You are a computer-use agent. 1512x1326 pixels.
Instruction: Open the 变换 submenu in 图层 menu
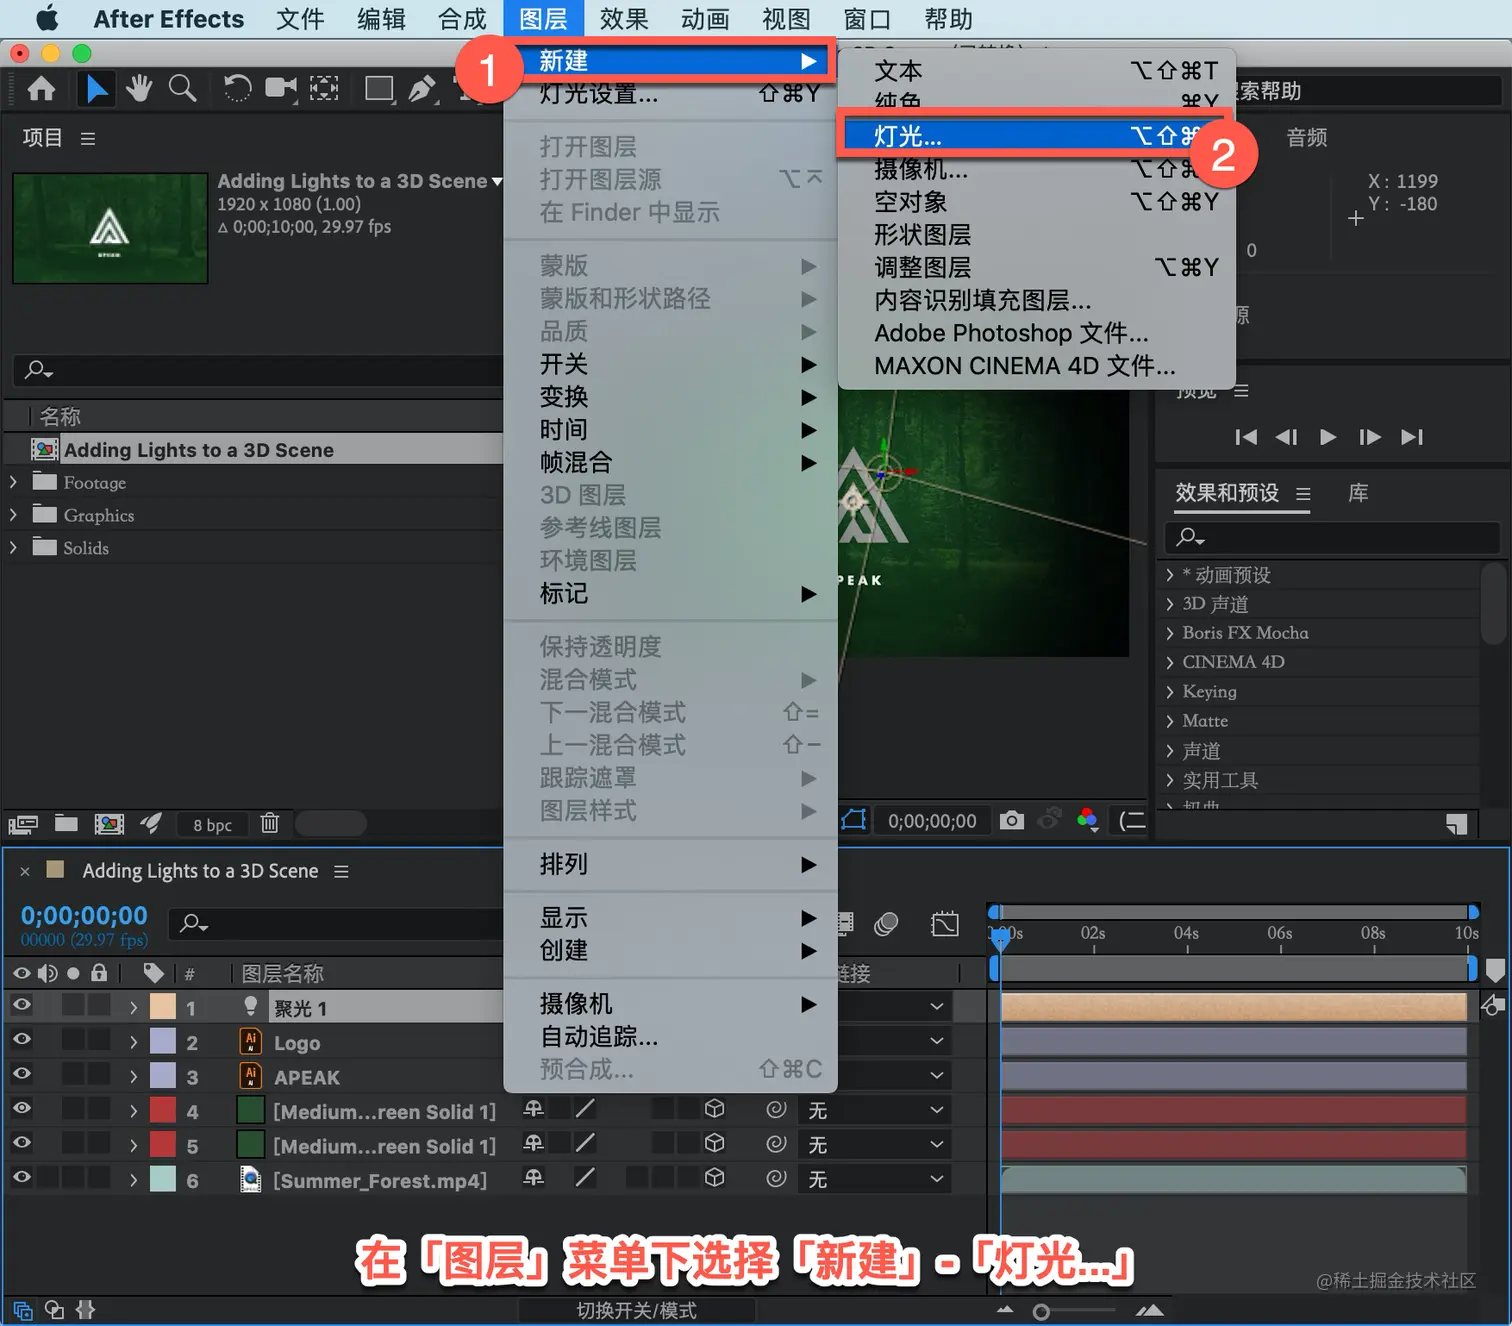click(671, 397)
